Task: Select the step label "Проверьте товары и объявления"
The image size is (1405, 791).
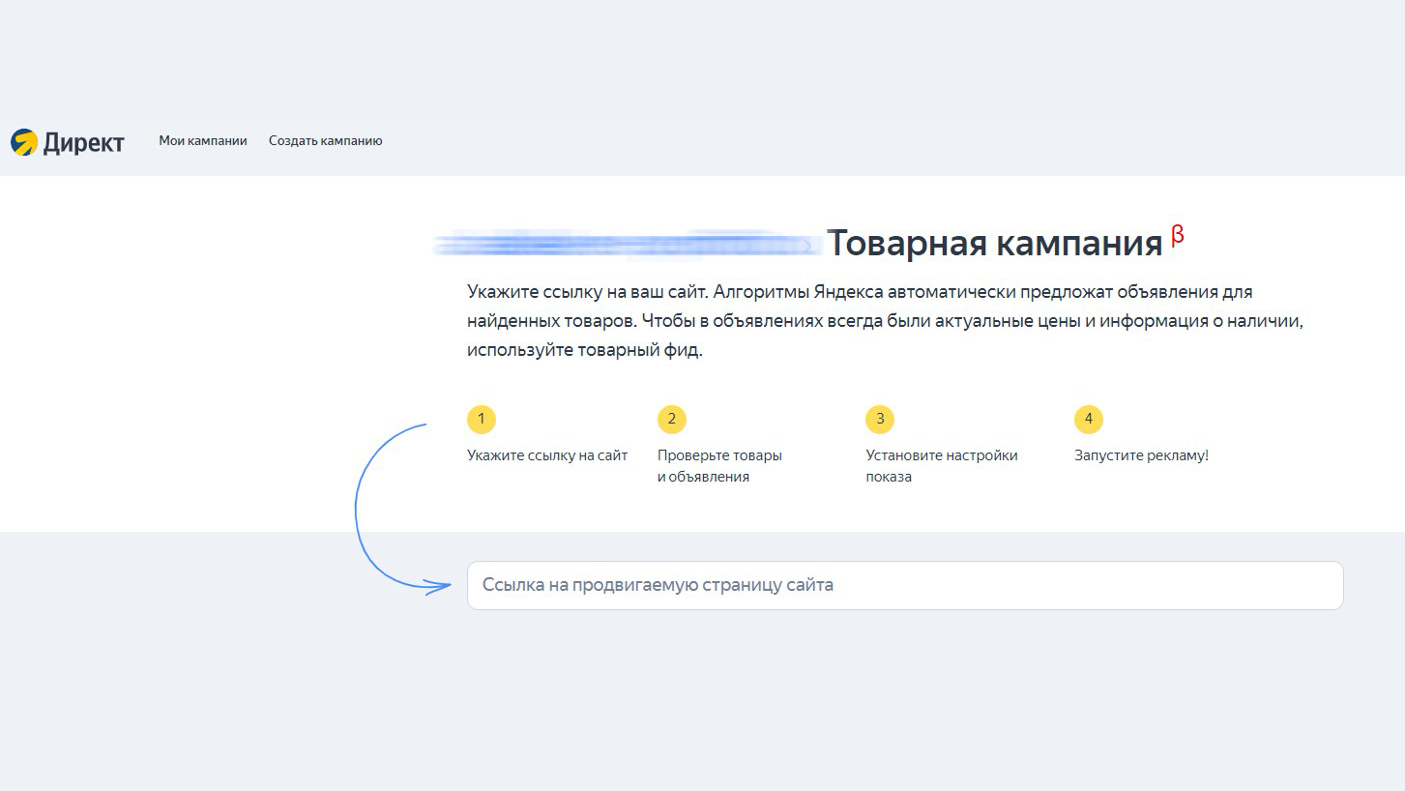Action: 719,466
